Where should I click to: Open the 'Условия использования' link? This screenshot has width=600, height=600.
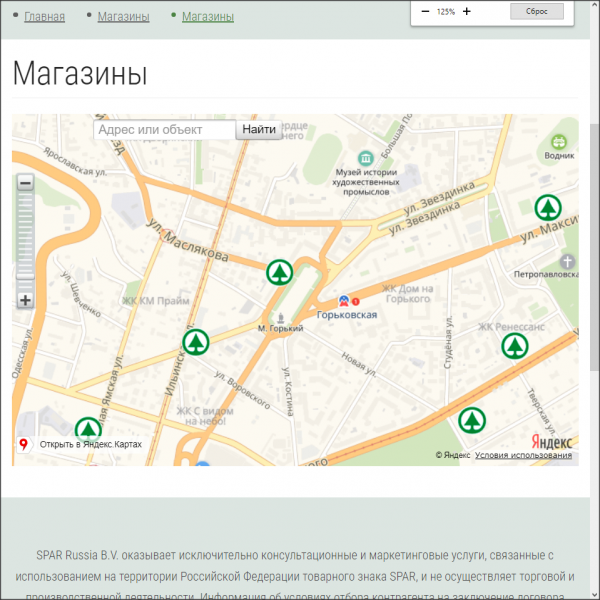pos(523,455)
